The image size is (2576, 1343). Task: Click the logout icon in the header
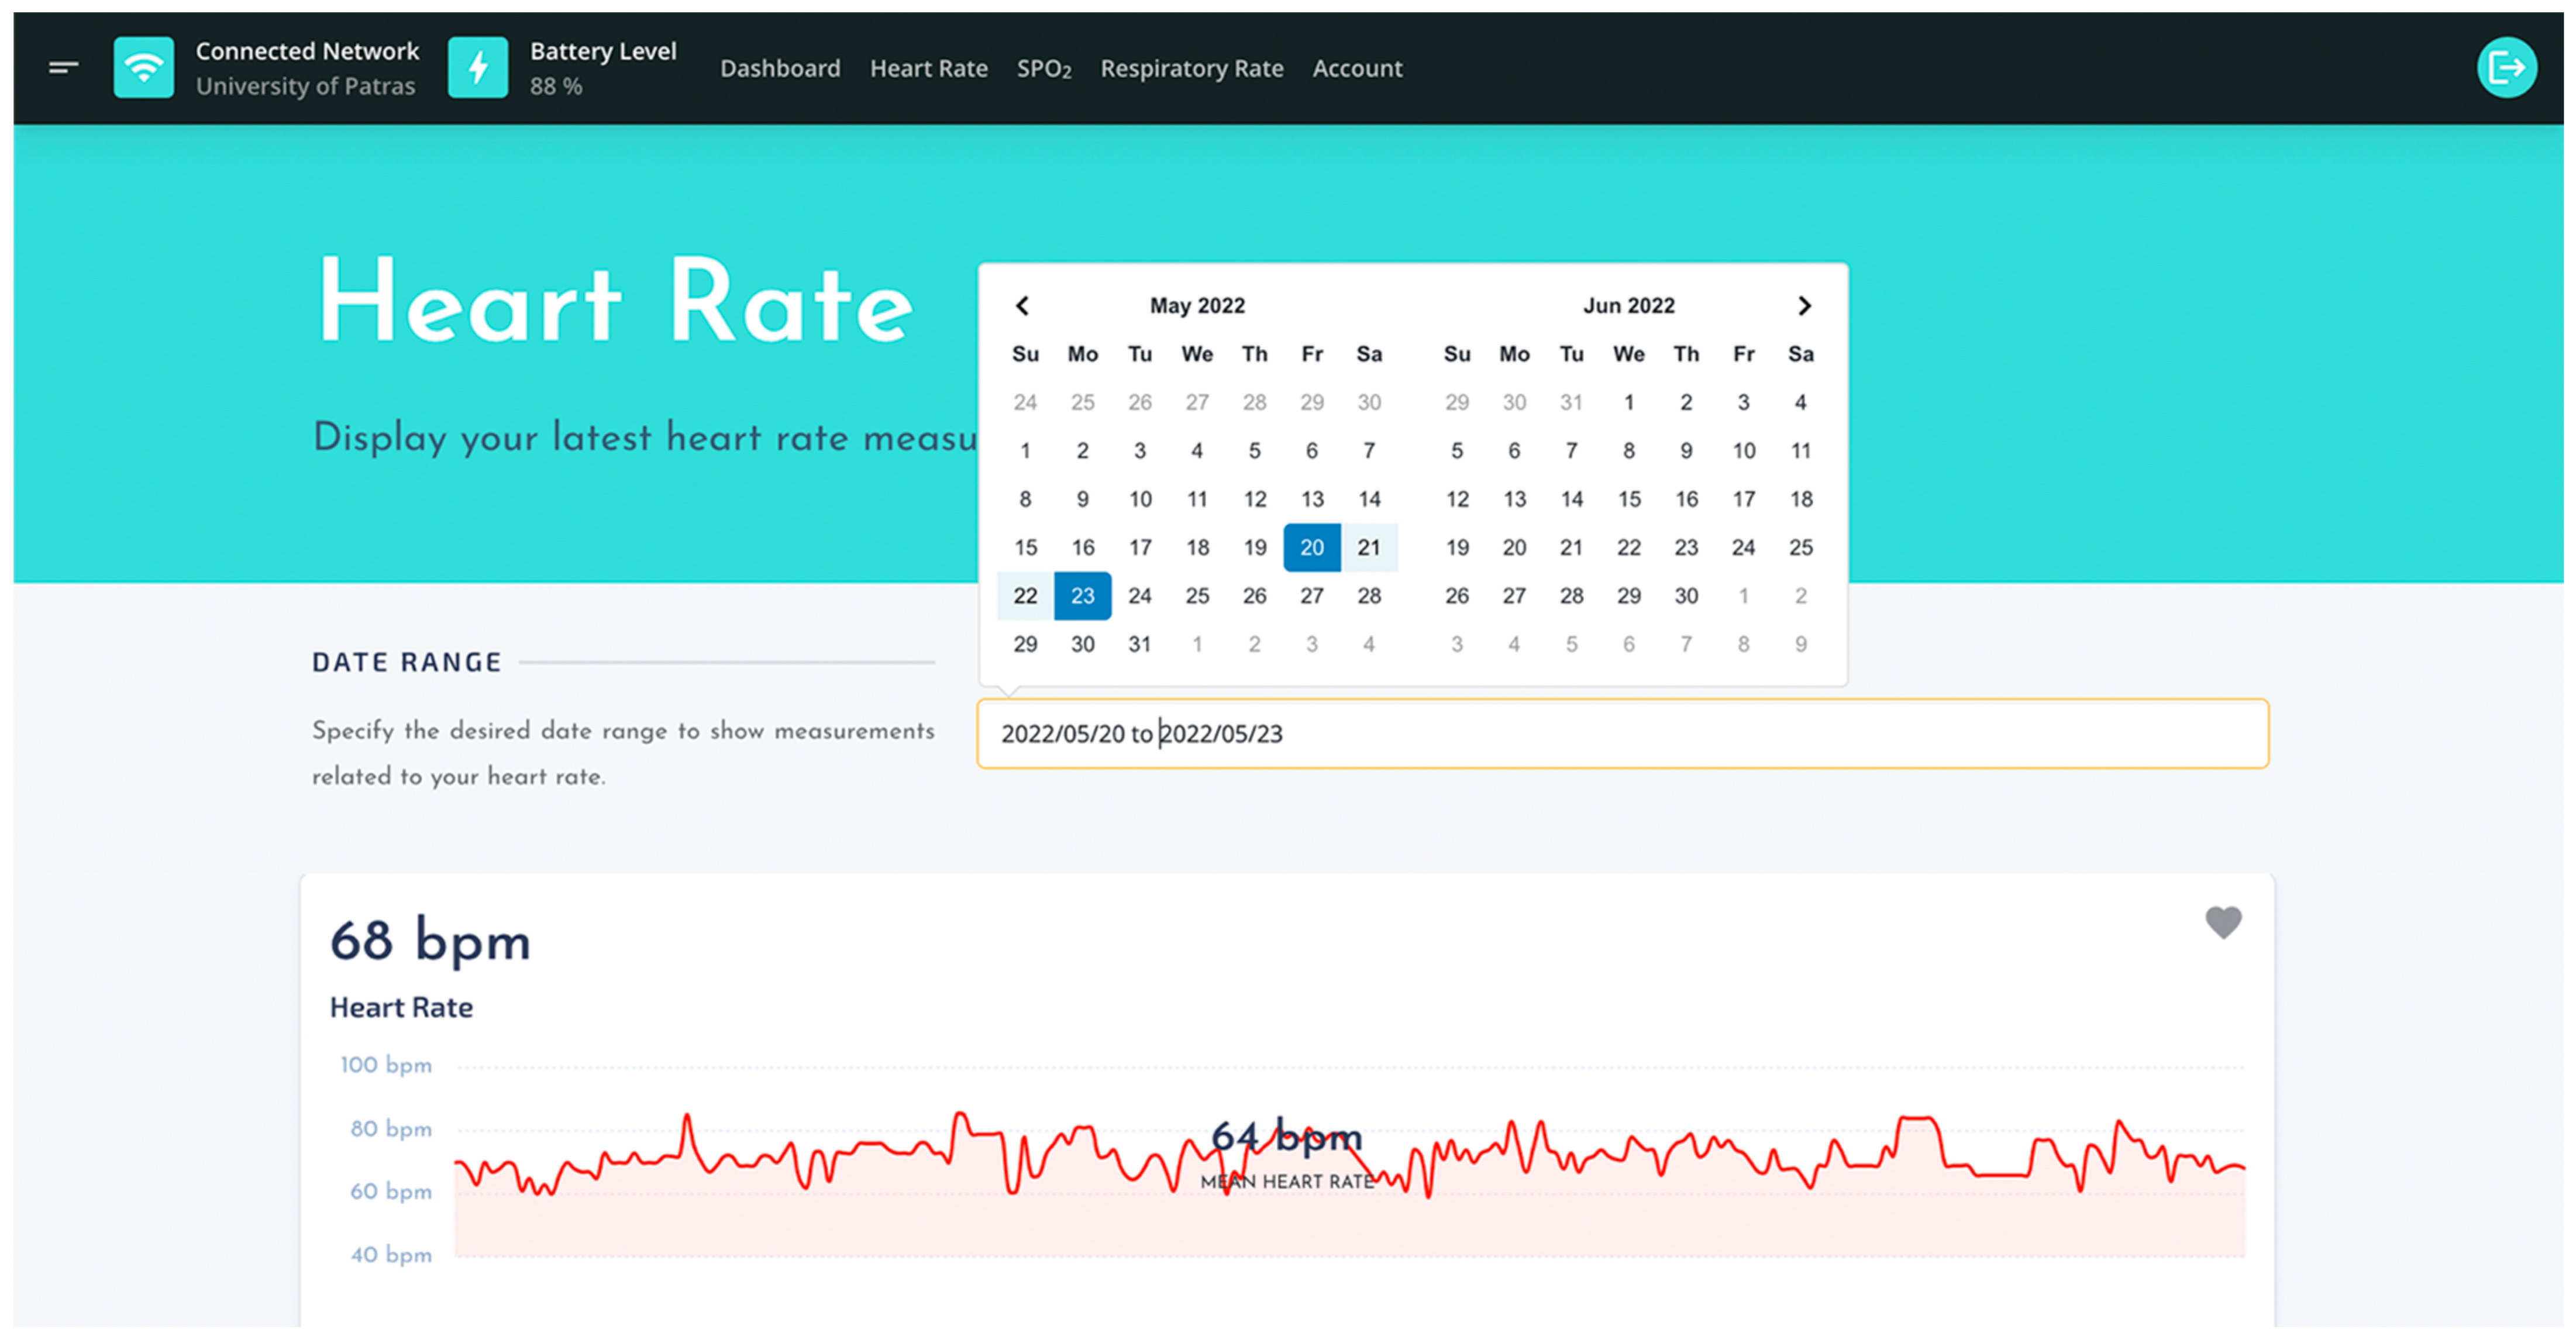click(x=2506, y=68)
